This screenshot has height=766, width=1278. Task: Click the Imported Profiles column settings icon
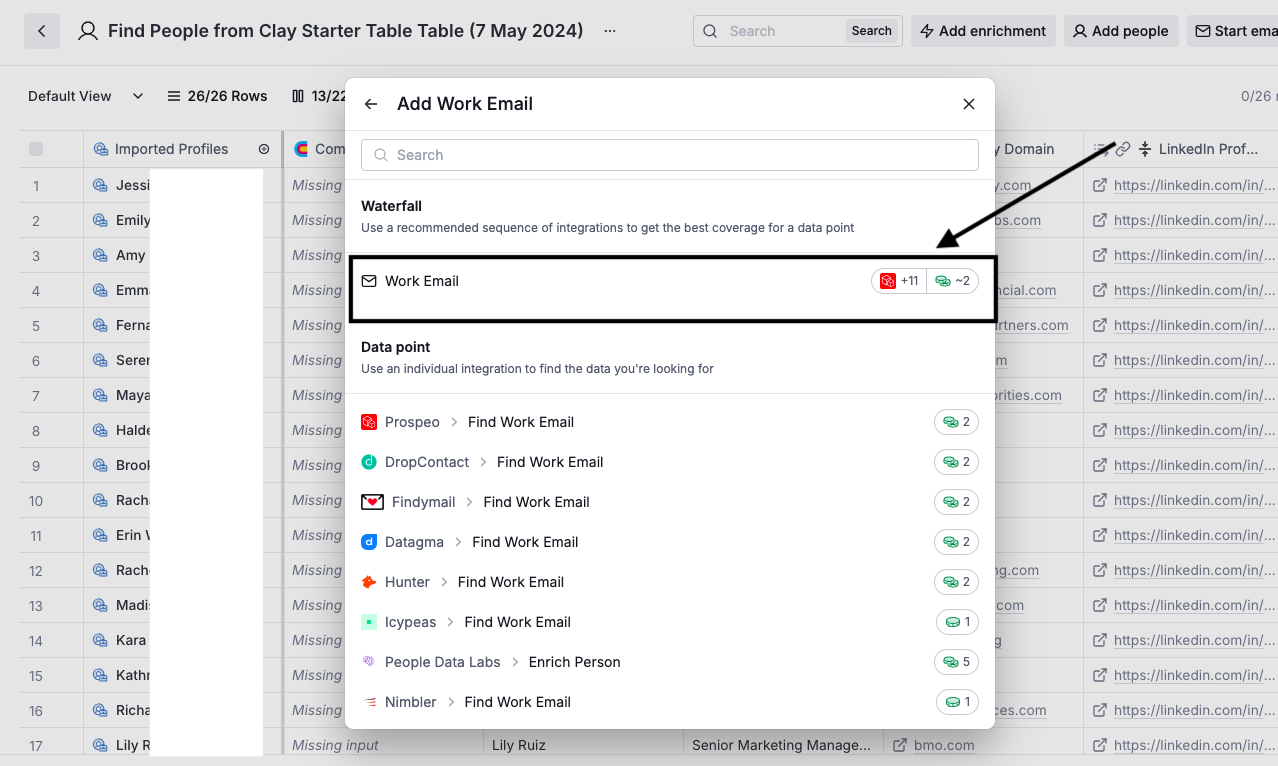click(x=264, y=149)
